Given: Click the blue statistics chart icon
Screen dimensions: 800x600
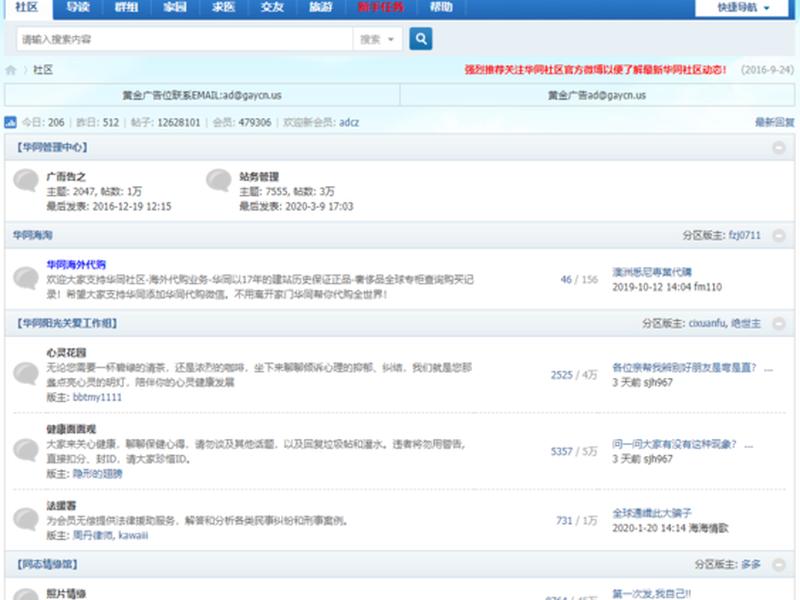Looking at the screenshot, I should click(x=10, y=122).
